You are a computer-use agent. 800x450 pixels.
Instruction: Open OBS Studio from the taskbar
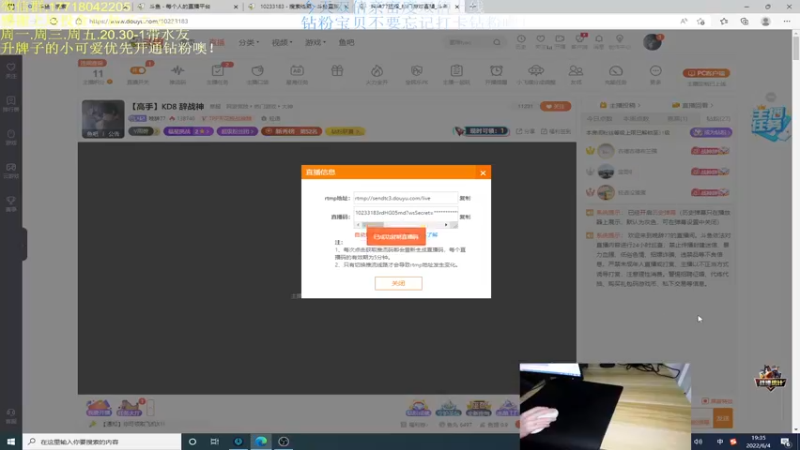(x=284, y=441)
